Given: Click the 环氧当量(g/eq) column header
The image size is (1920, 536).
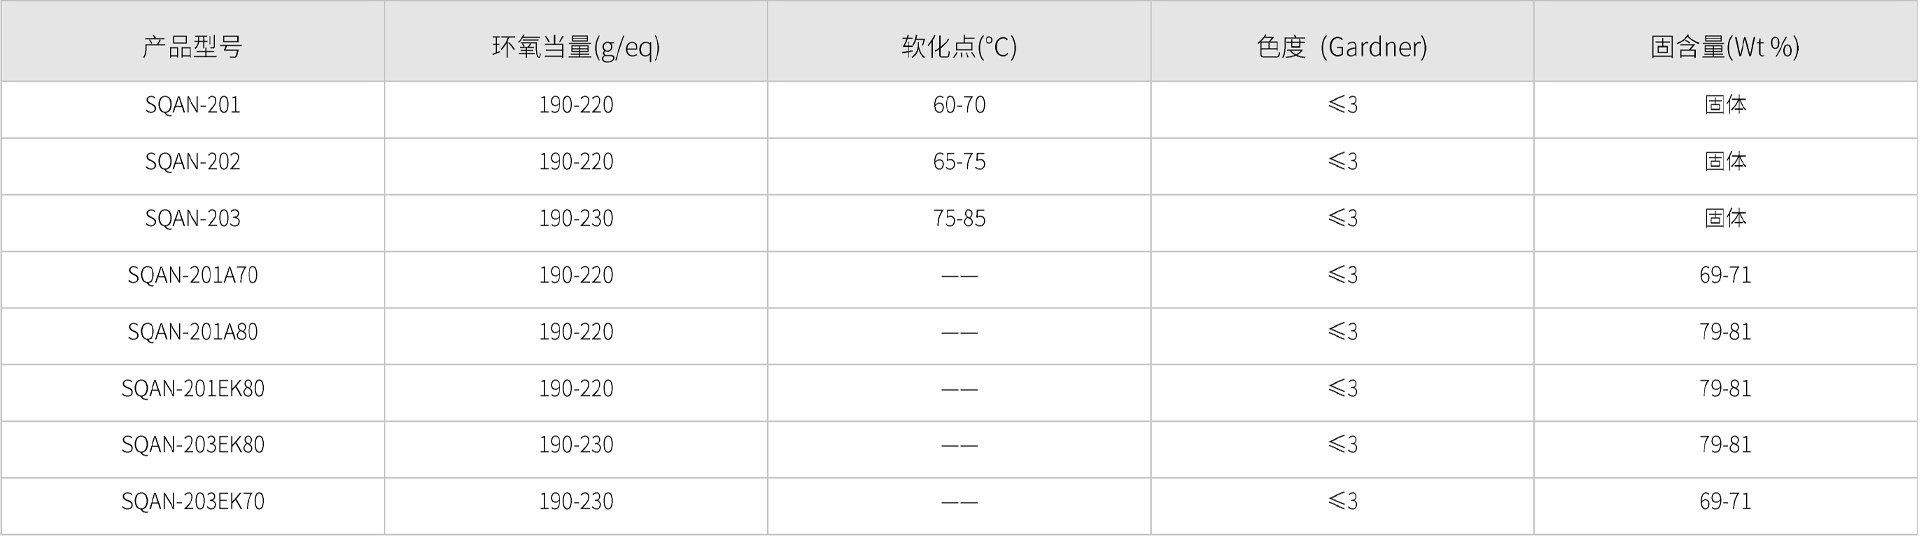Looking at the screenshot, I should [x=576, y=46].
